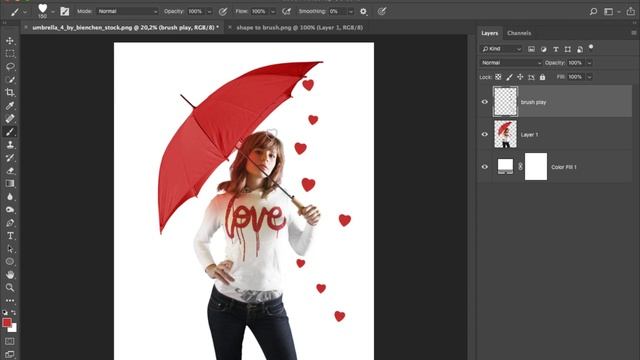Open the Brush Settings panel icon
This screenshot has height=360, width=640.
64,11
